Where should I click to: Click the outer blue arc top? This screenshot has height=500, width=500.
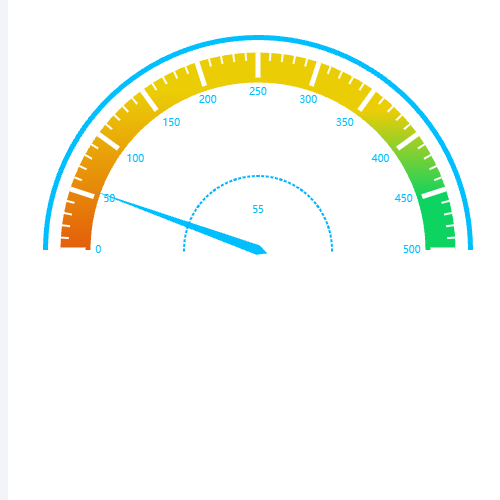258,37
